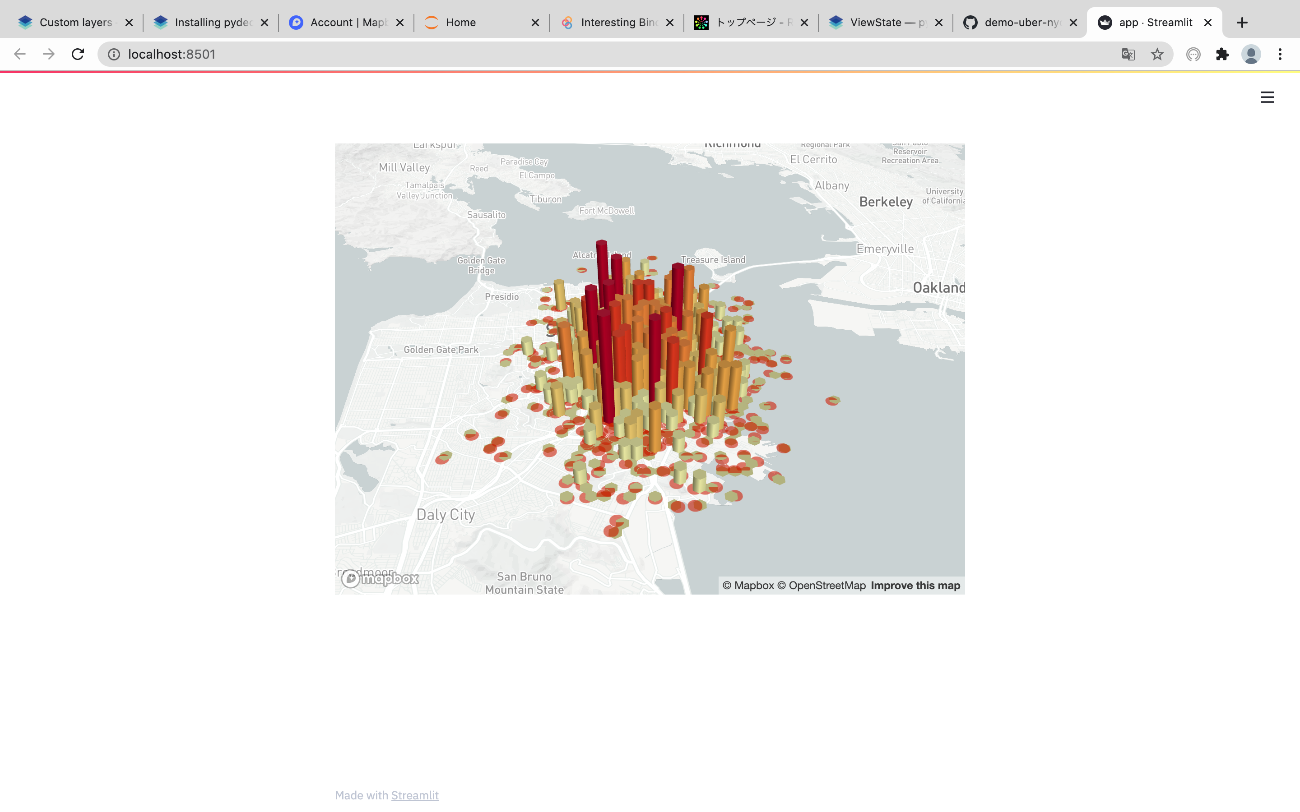The image size is (1300, 812).
Task: Click the © OpenStreetMap attribution link
Action: click(821, 585)
